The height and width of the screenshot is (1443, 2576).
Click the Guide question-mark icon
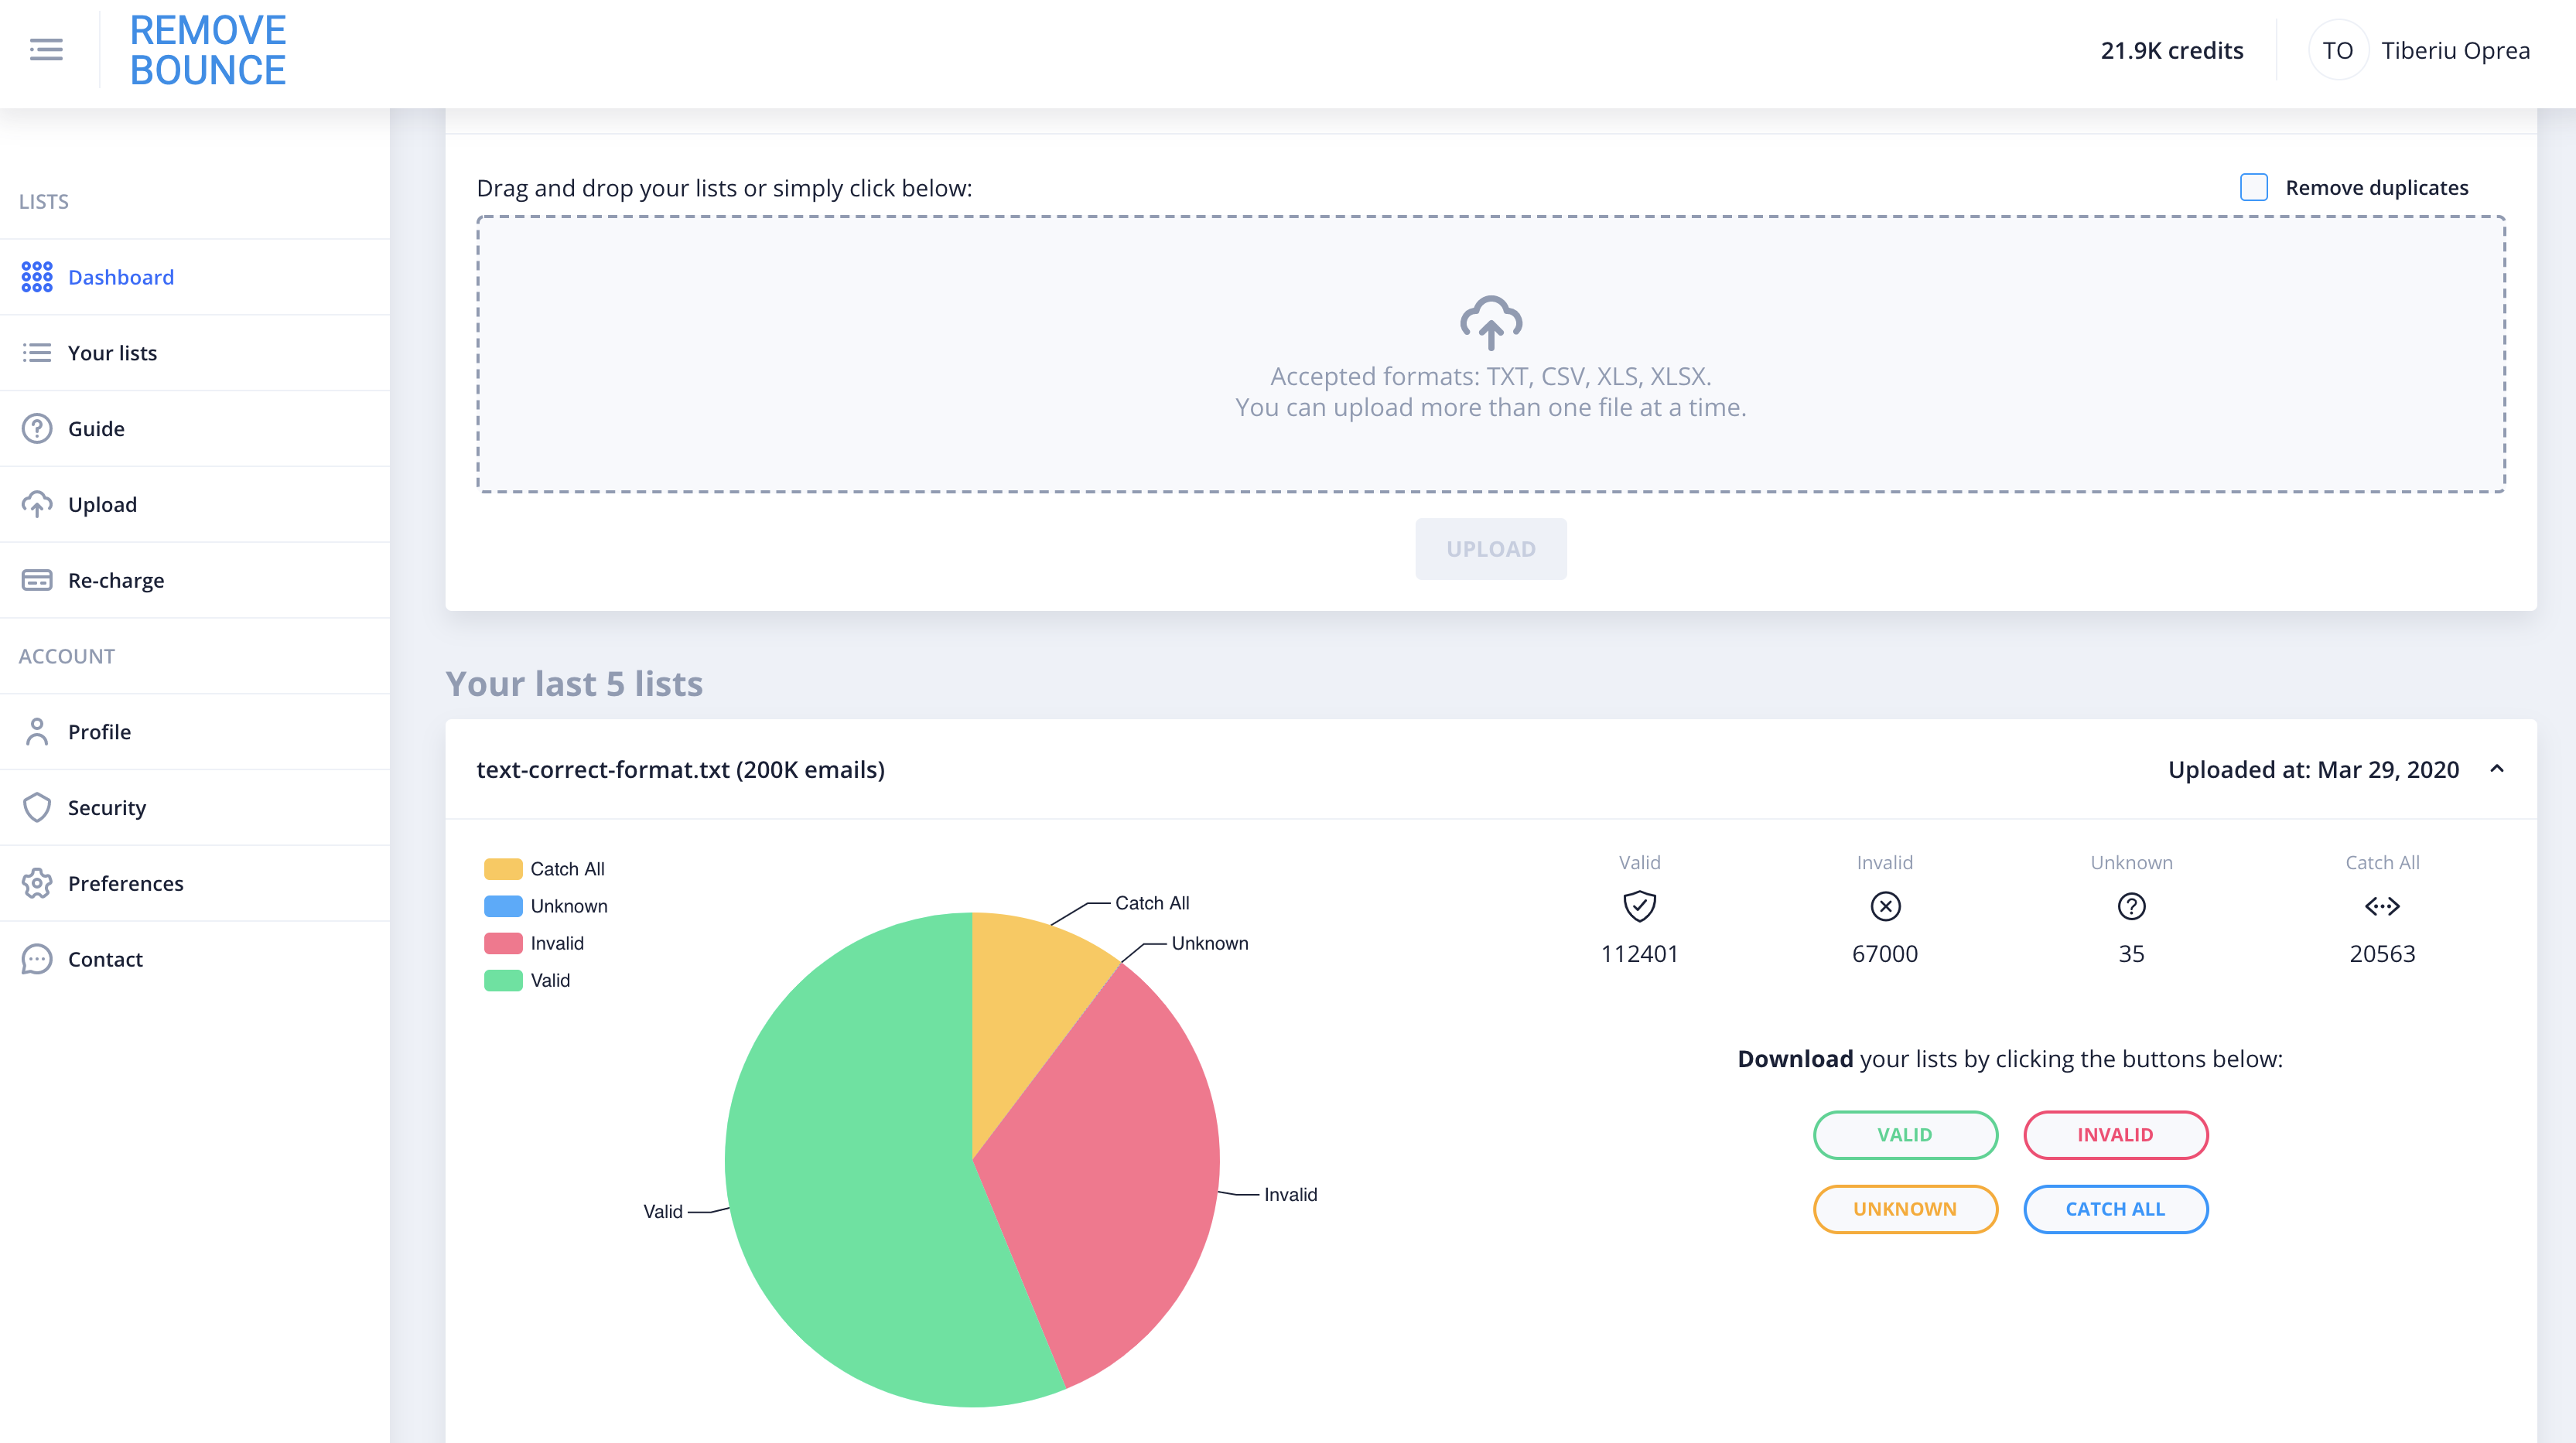click(37, 429)
